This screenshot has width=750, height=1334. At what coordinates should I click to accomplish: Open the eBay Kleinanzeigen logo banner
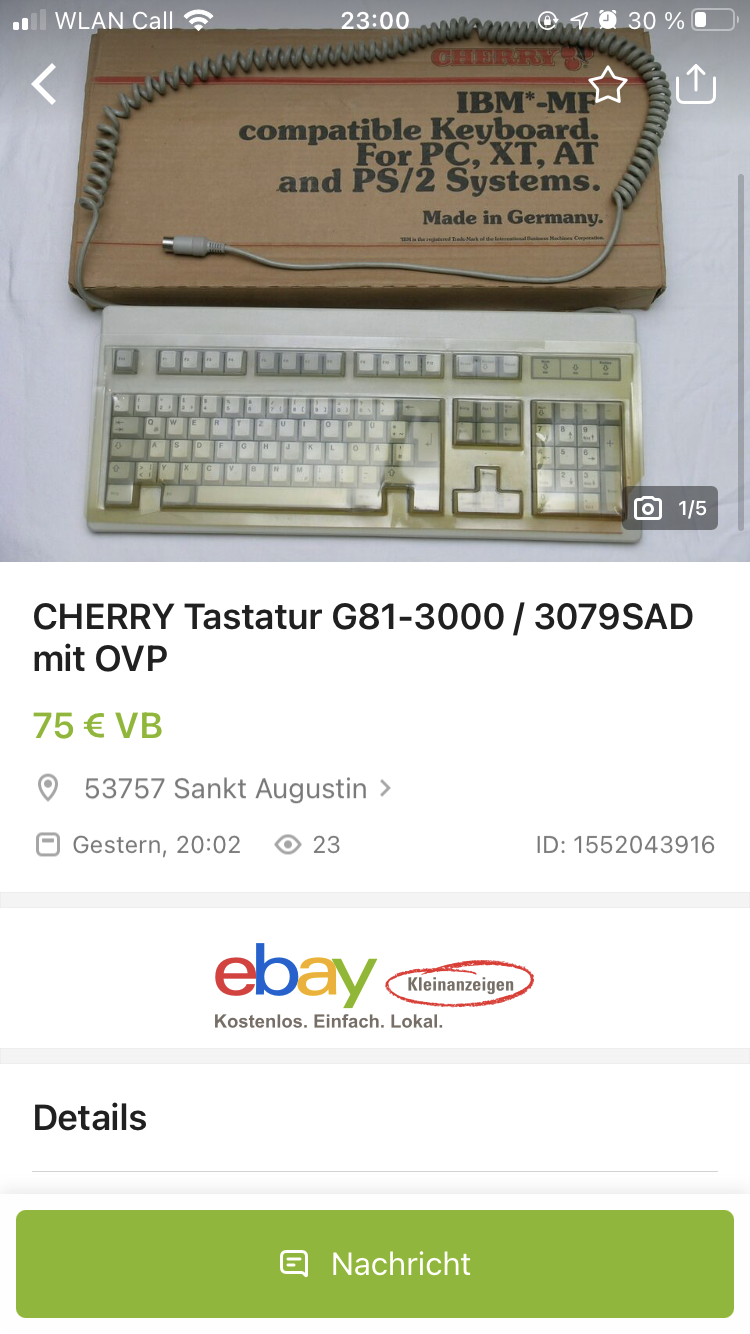(x=375, y=985)
